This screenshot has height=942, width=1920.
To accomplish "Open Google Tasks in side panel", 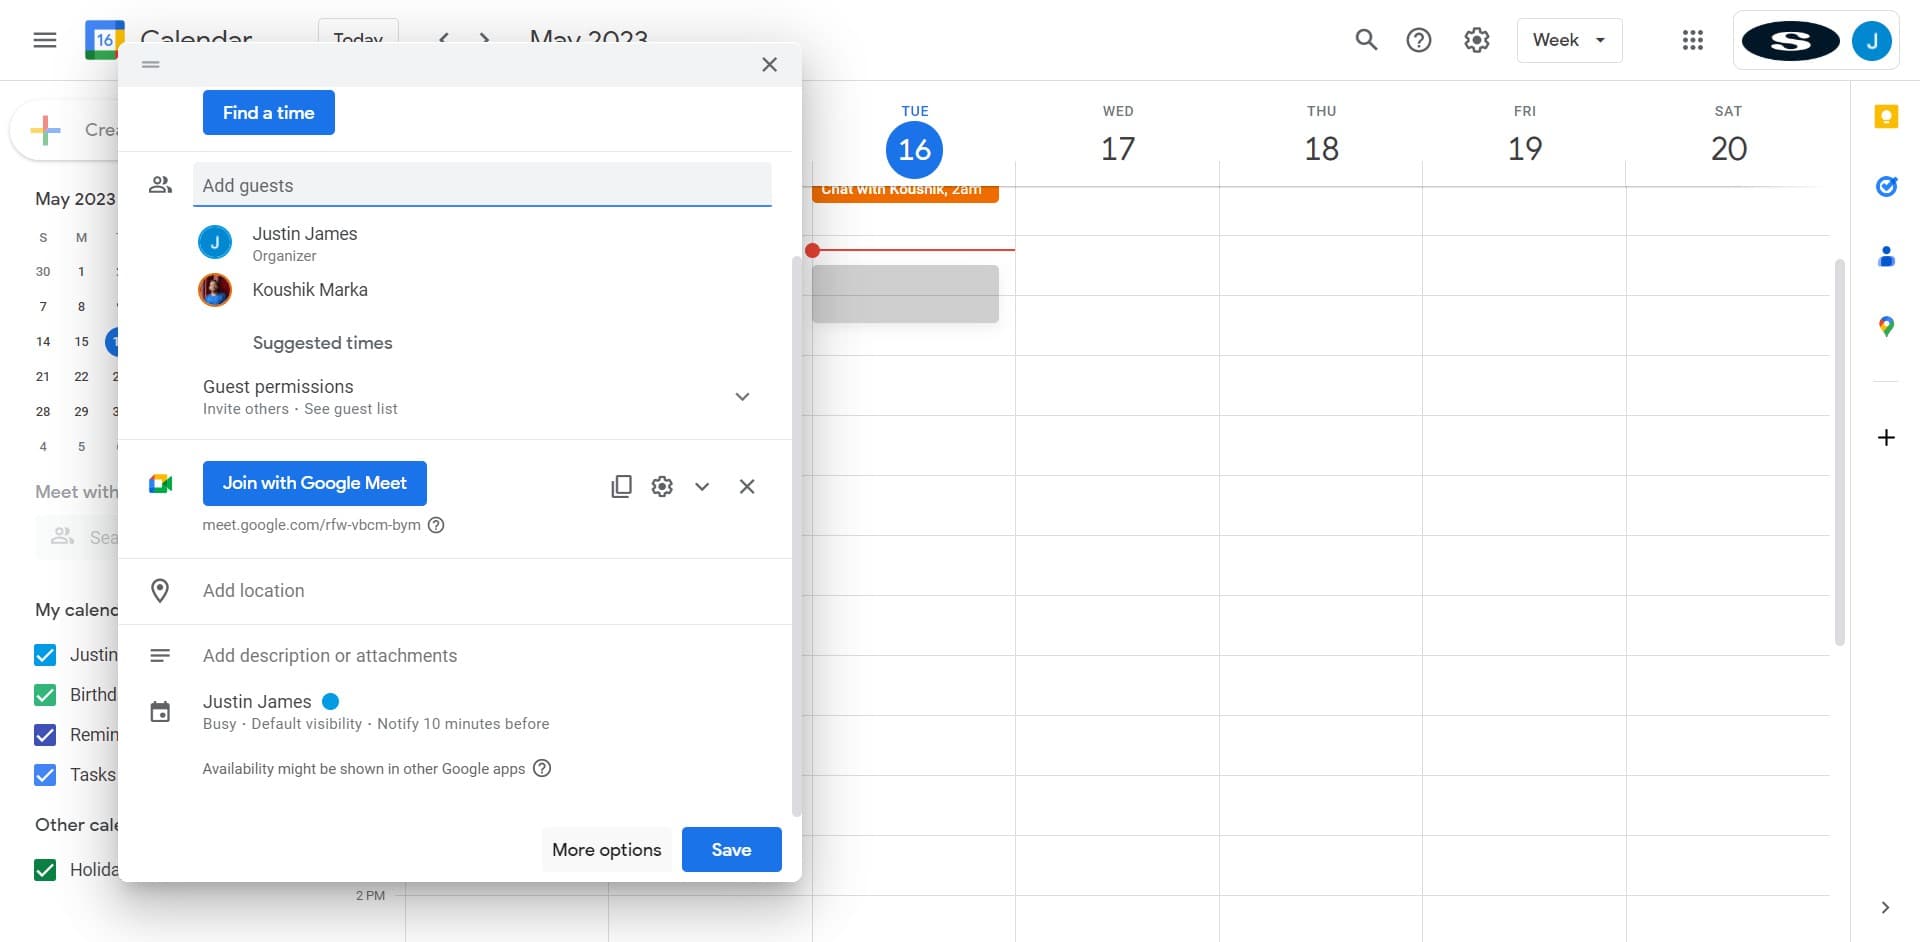I will tap(1886, 187).
